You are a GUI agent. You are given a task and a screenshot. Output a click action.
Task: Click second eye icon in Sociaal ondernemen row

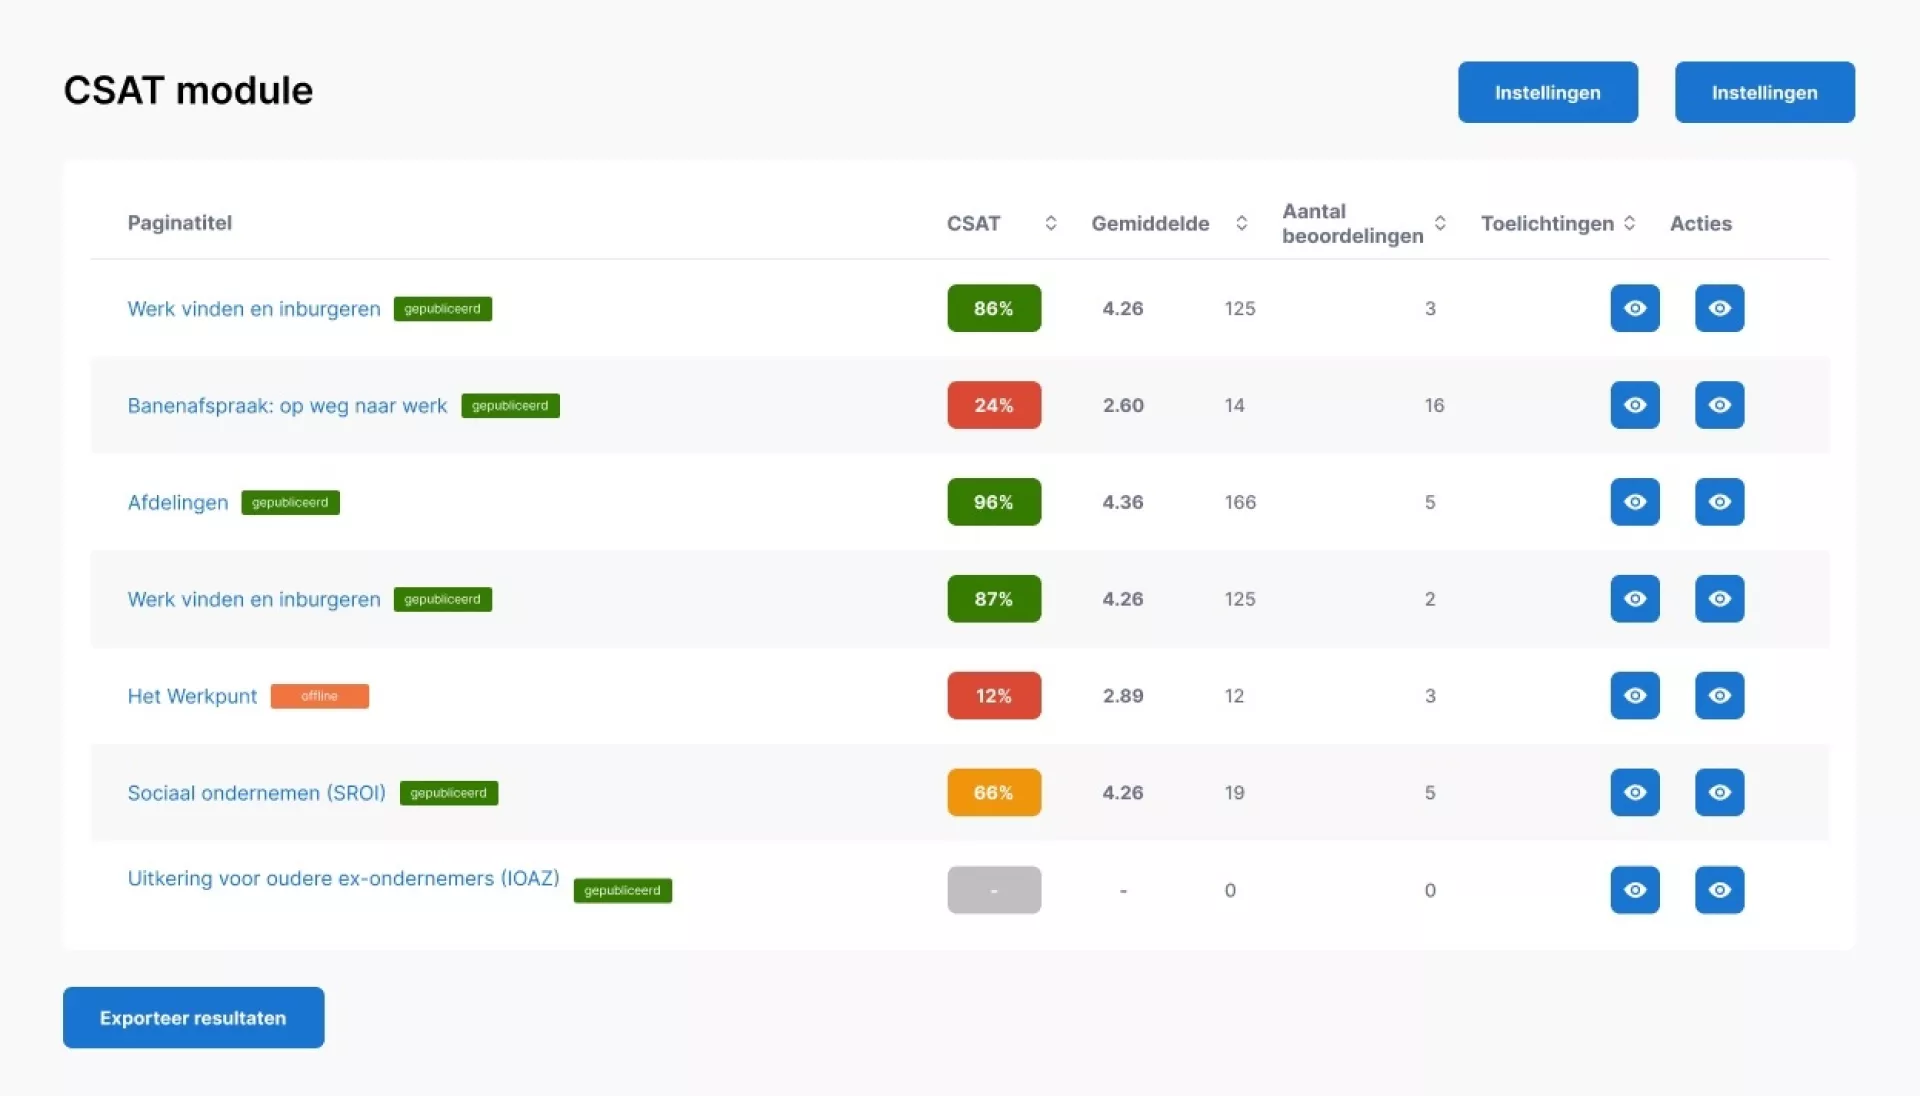pos(1719,793)
